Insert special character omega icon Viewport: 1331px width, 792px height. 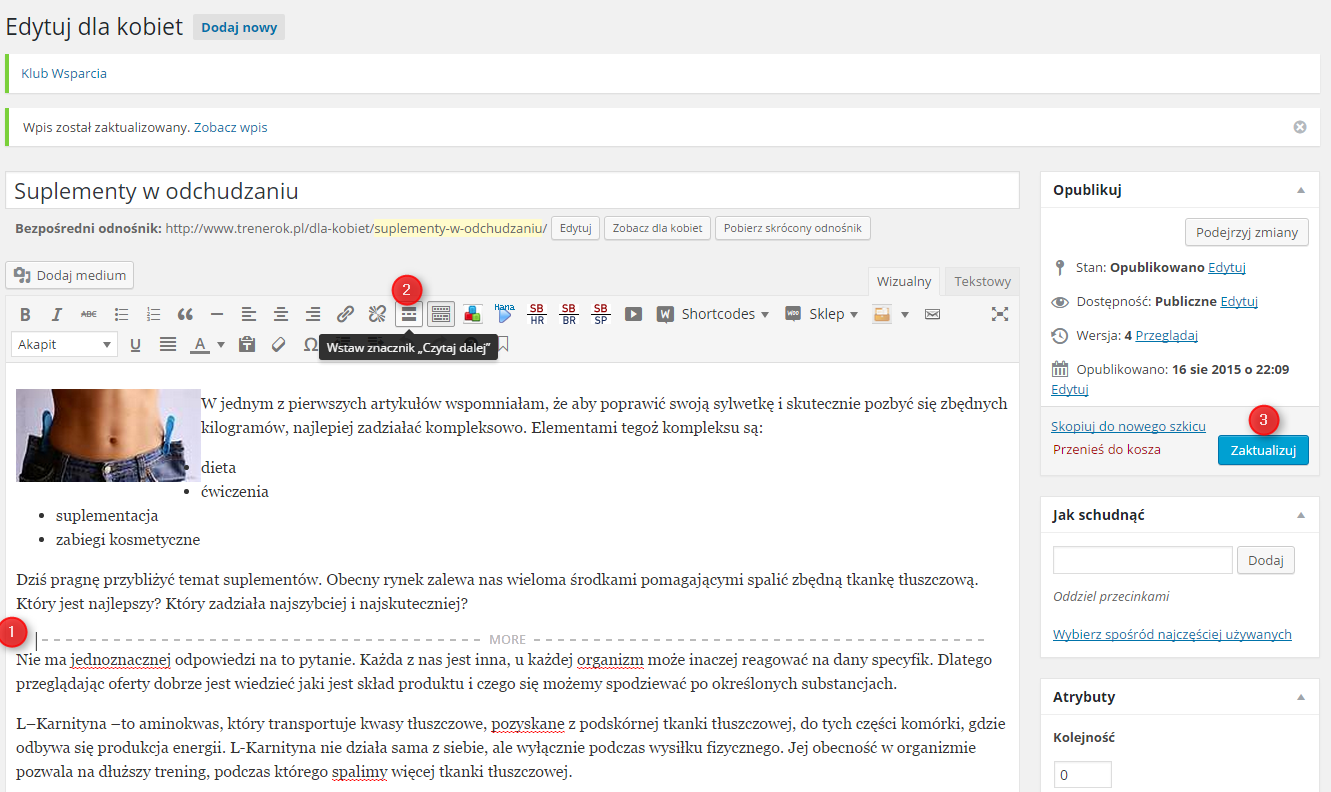coord(310,344)
